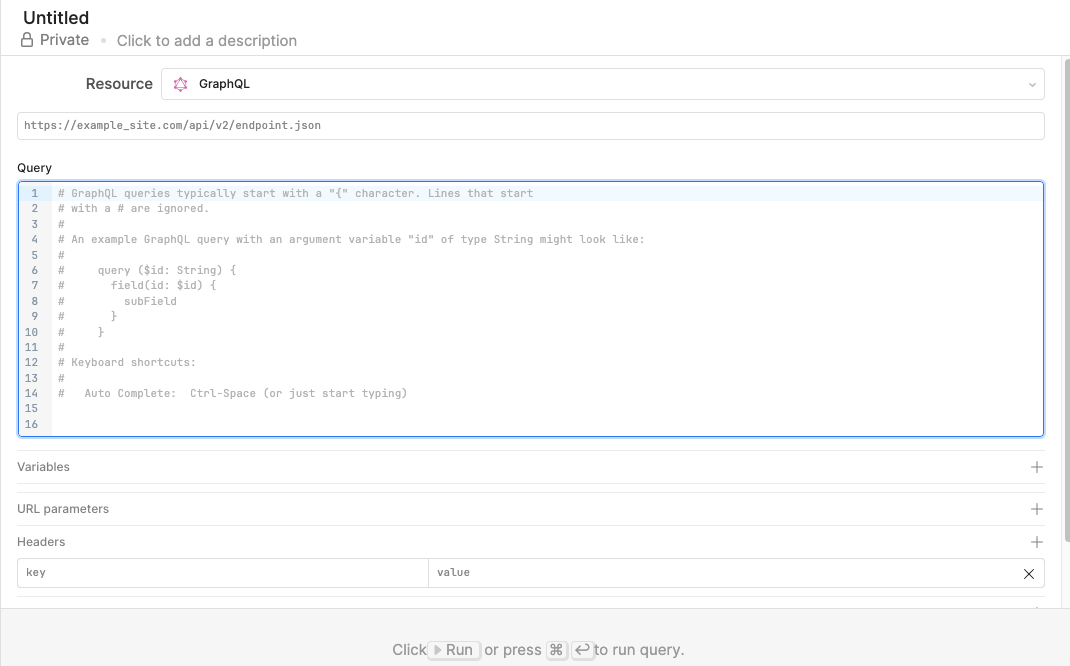This screenshot has width=1070, height=666.
Task: Focus the header value input field
Action: [723, 573]
